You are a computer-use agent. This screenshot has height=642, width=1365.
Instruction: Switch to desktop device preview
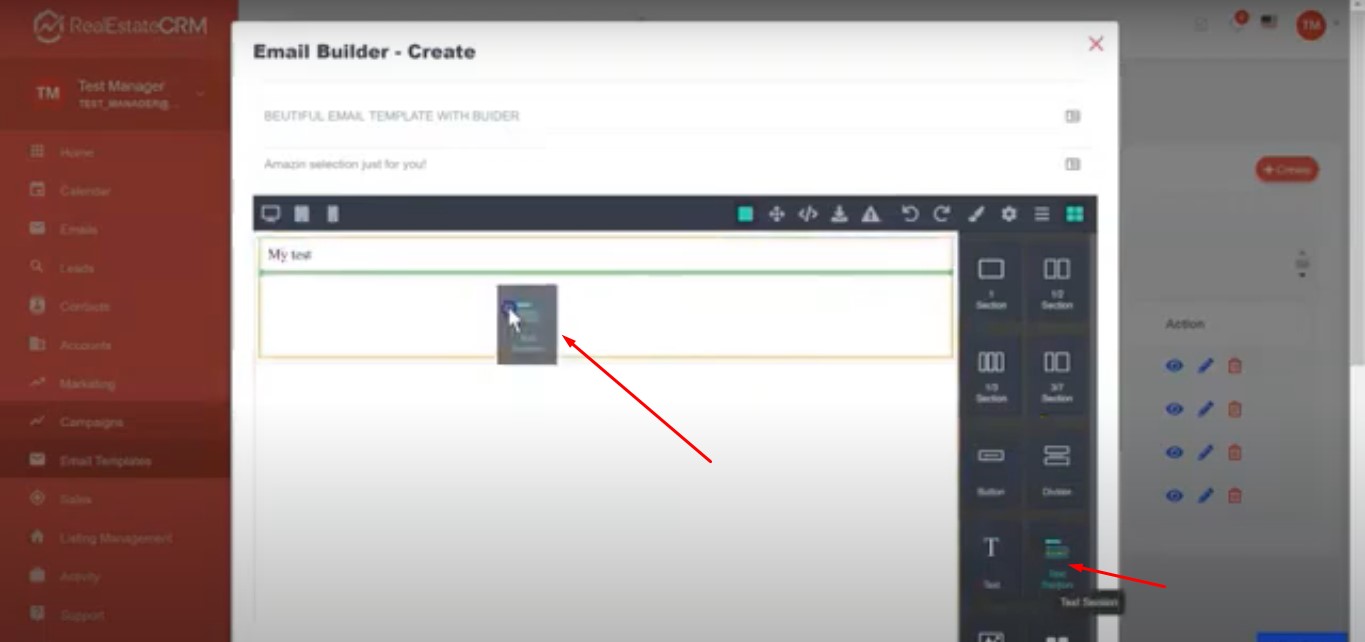click(270, 214)
